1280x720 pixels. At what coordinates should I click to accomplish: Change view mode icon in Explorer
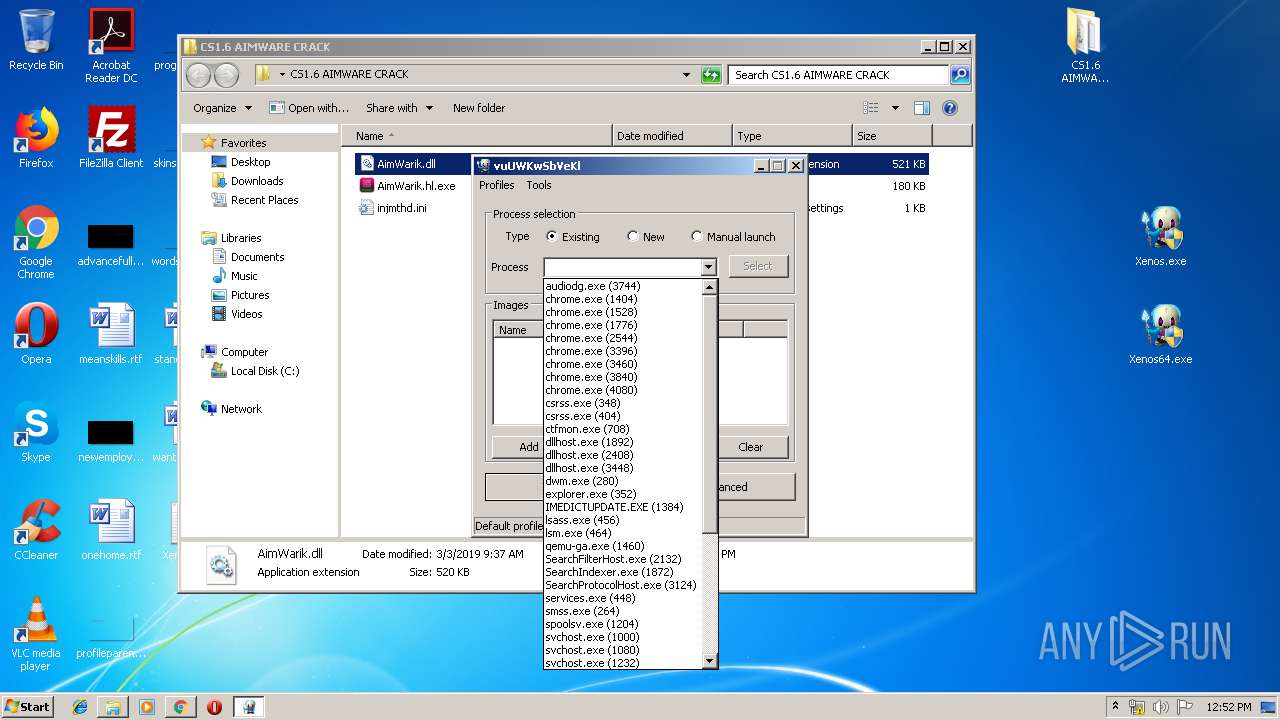pos(871,108)
